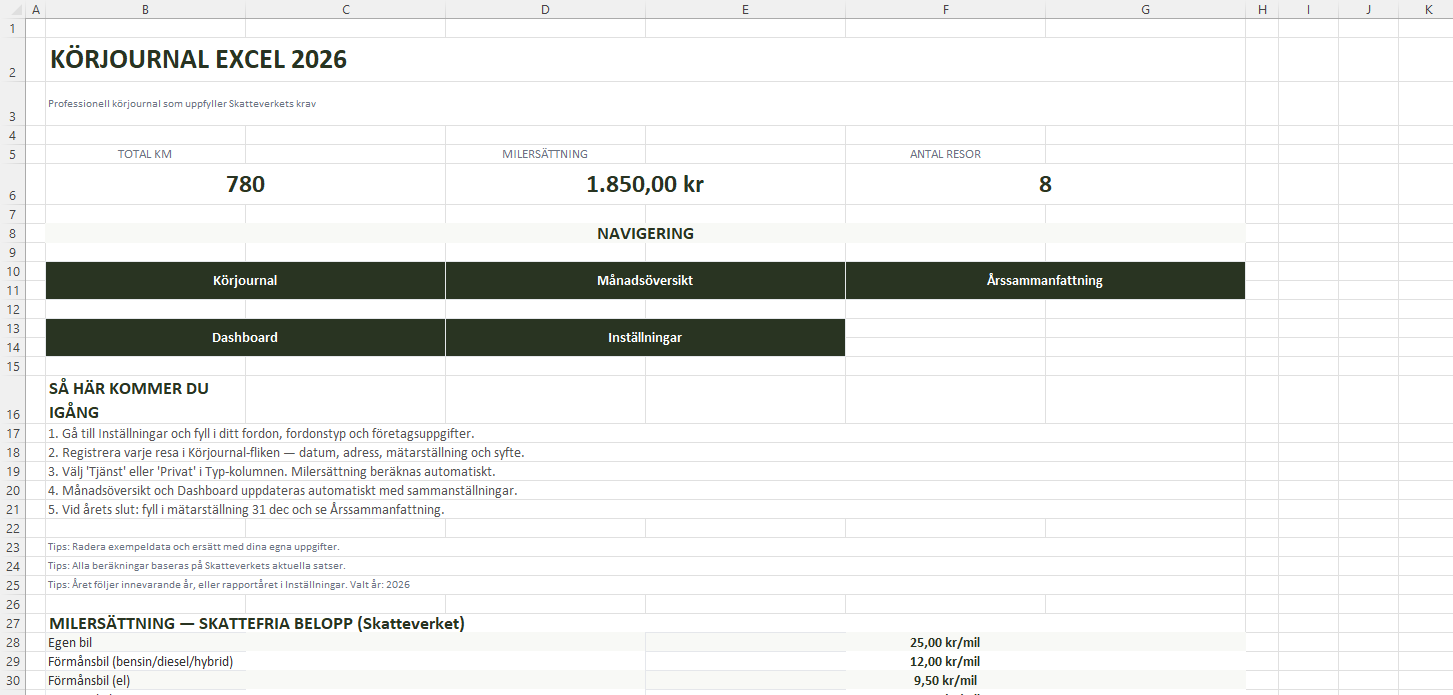Select row 27 header
The height and width of the screenshot is (695, 1453).
pyautogui.click(x=11, y=623)
